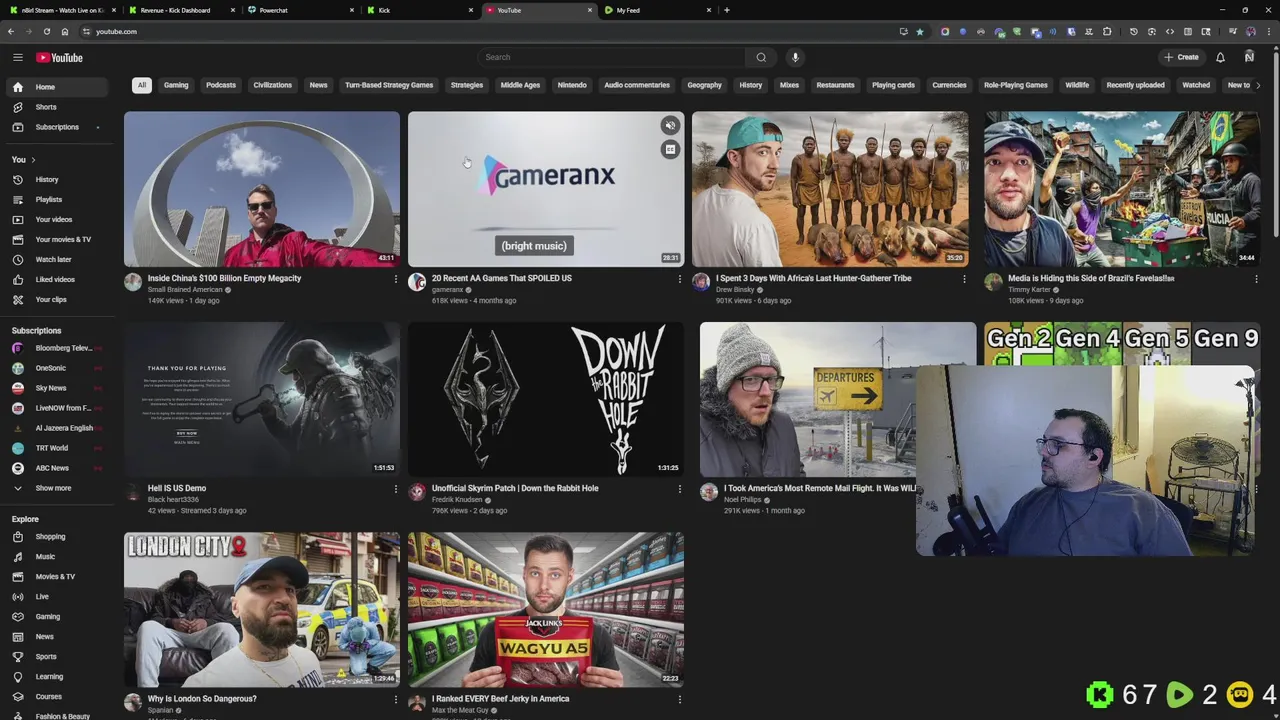
Task: Open options for Hell IS US Demo
Action: pos(396,489)
